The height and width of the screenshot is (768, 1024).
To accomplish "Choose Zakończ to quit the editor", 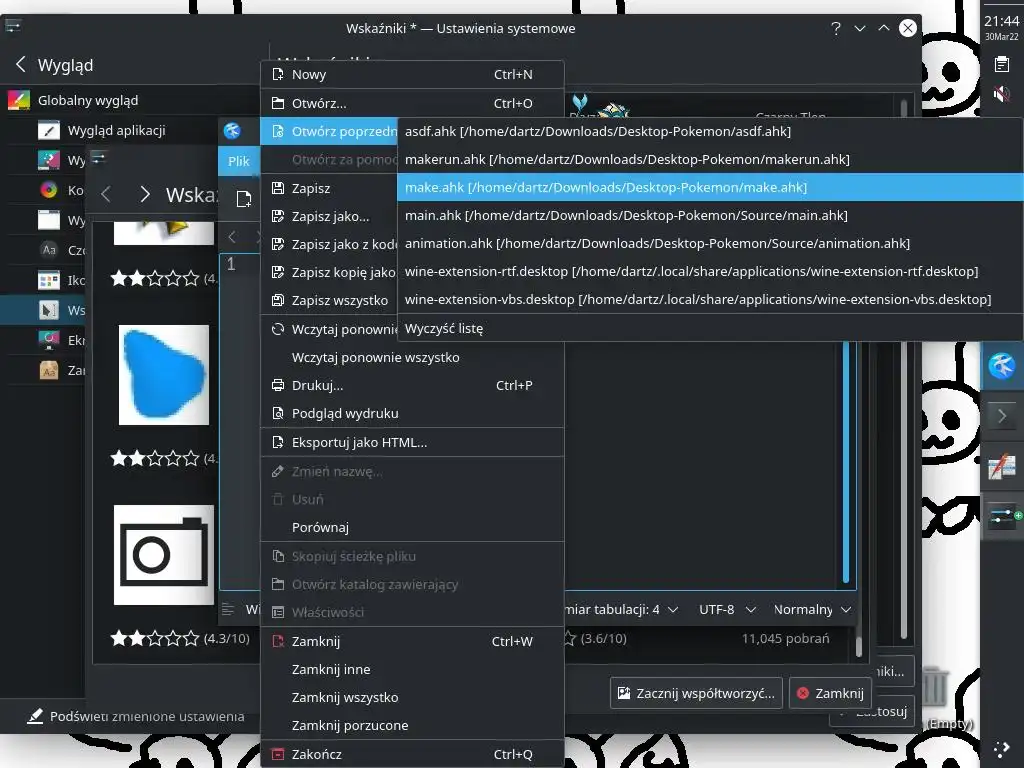I will click(412, 754).
